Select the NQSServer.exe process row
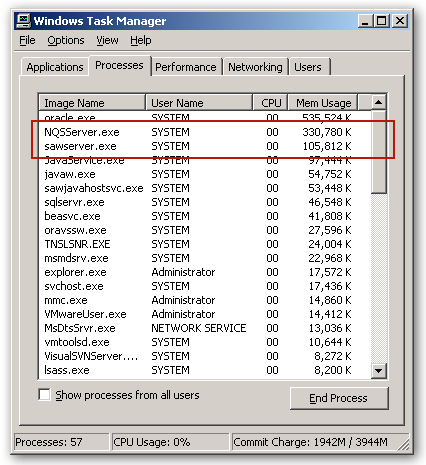Viewport: 426px width, 465px height. point(204,132)
